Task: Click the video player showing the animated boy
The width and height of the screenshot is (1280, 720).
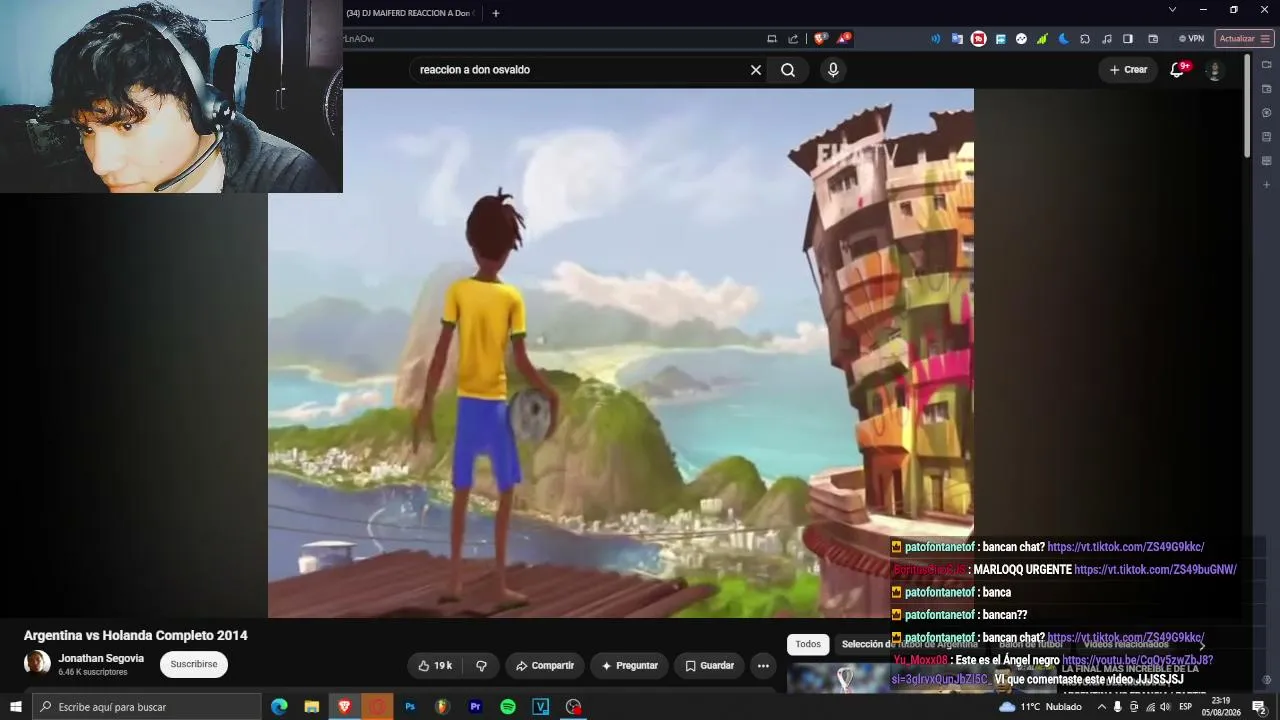Action: click(621, 353)
